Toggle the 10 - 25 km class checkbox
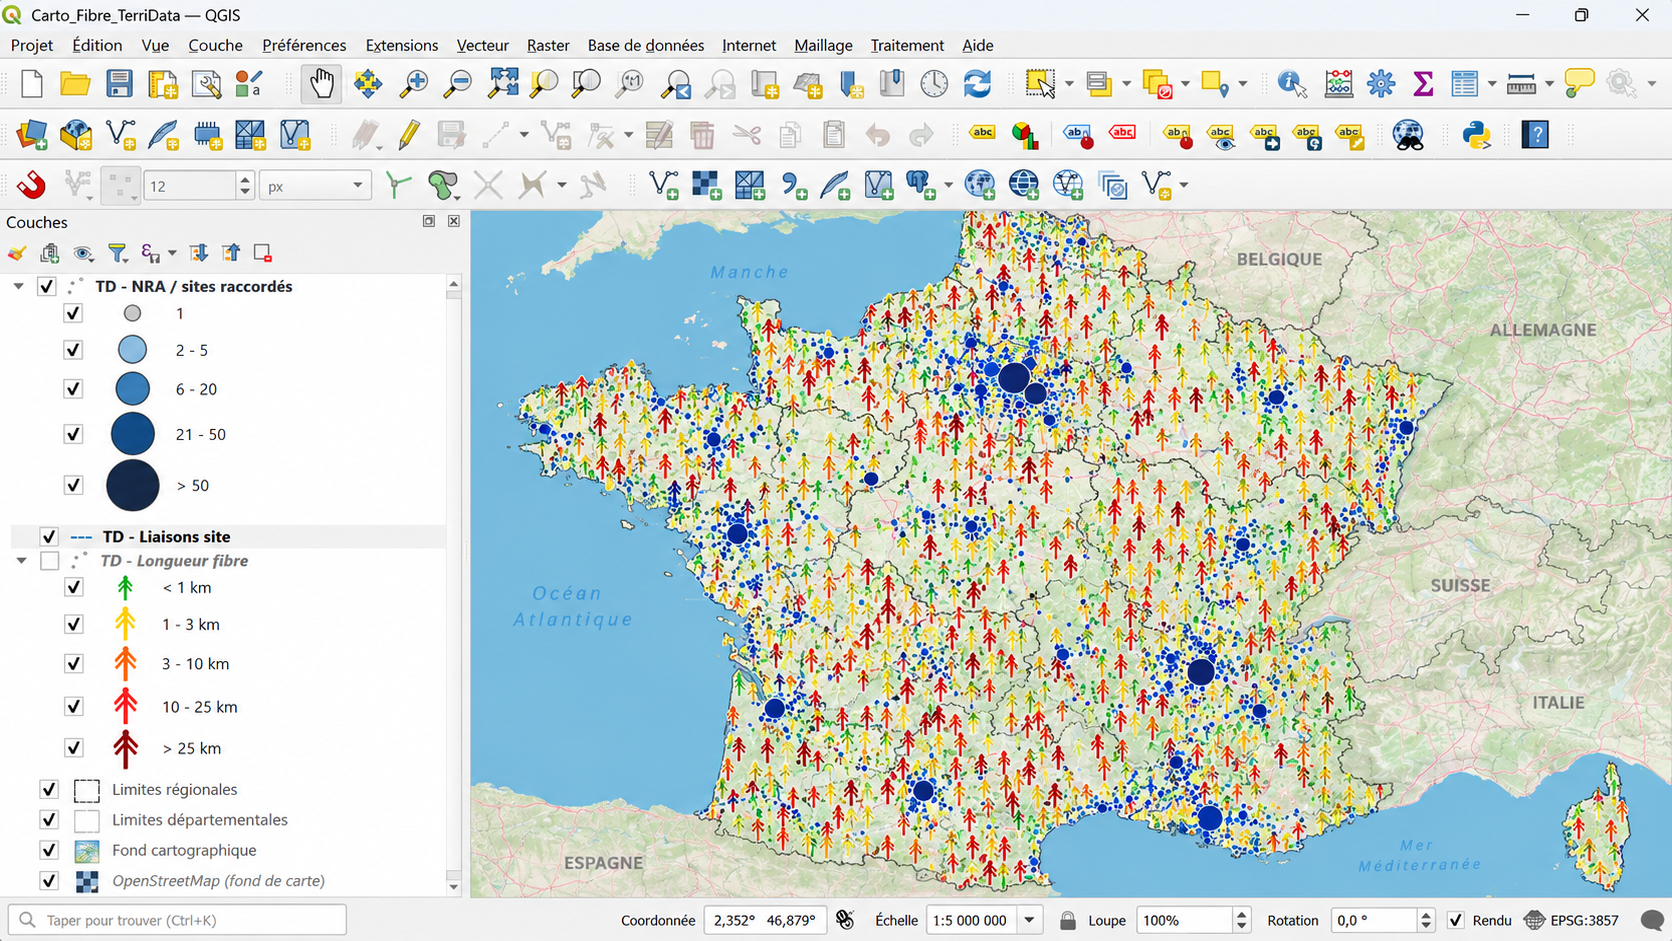The height and width of the screenshot is (941, 1672). tap(73, 706)
